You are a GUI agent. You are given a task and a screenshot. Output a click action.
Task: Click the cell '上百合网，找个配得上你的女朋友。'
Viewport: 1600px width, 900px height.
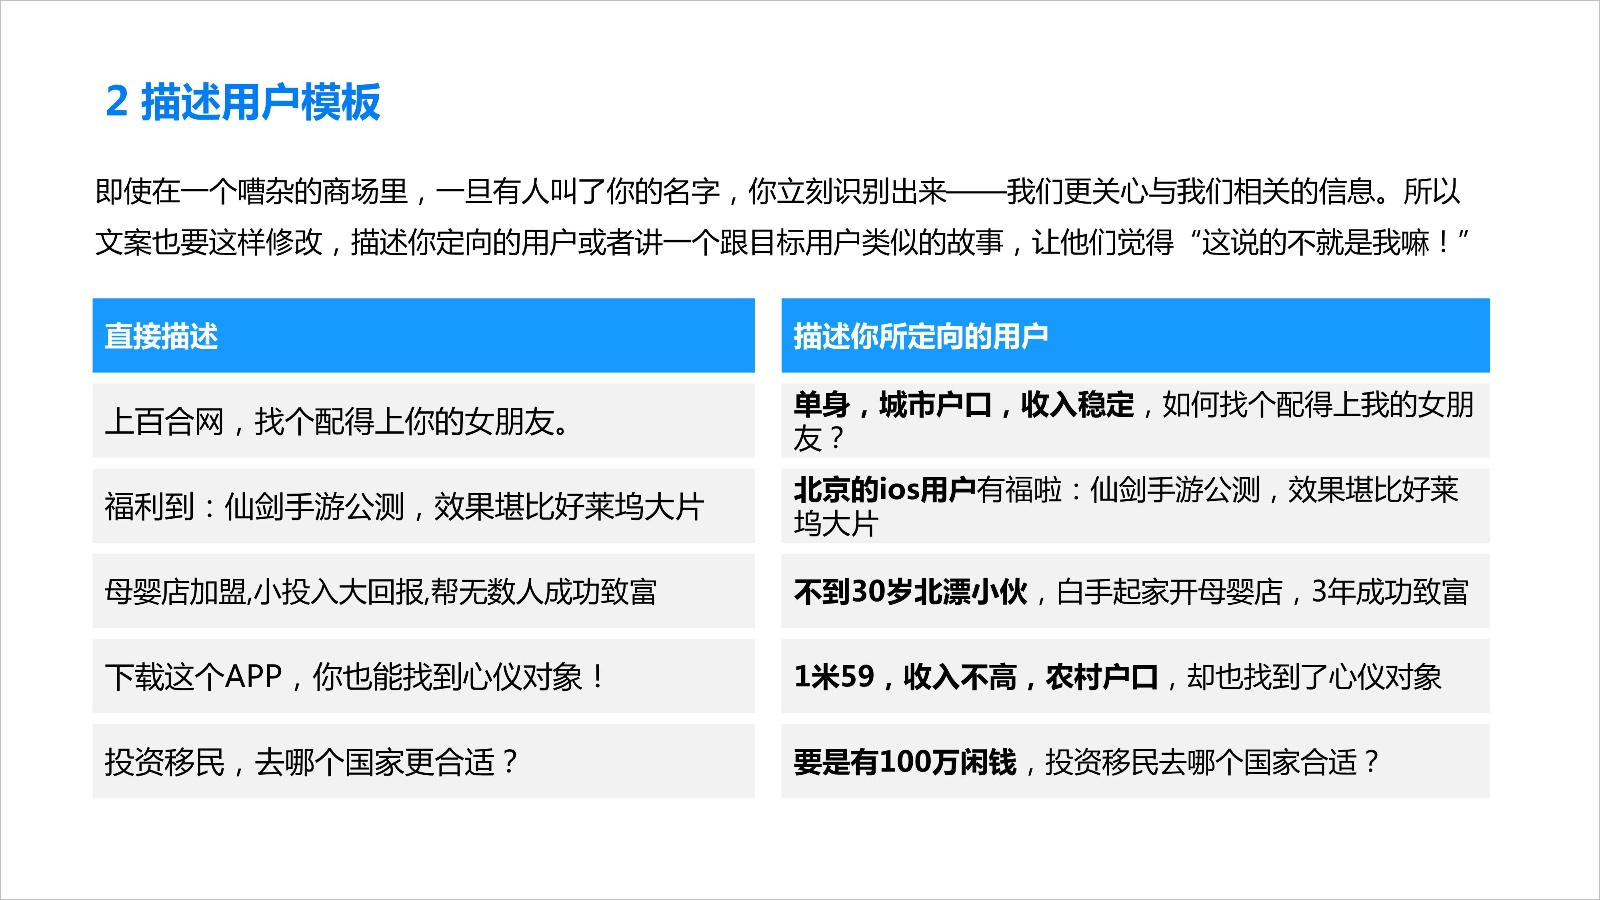tap(424, 421)
